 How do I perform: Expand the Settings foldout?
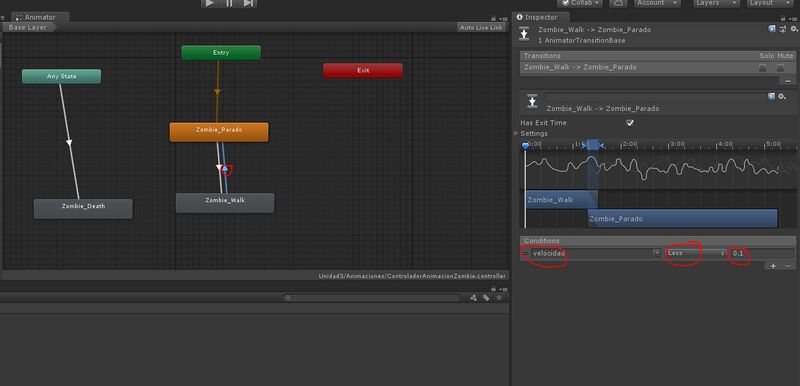click(516, 134)
